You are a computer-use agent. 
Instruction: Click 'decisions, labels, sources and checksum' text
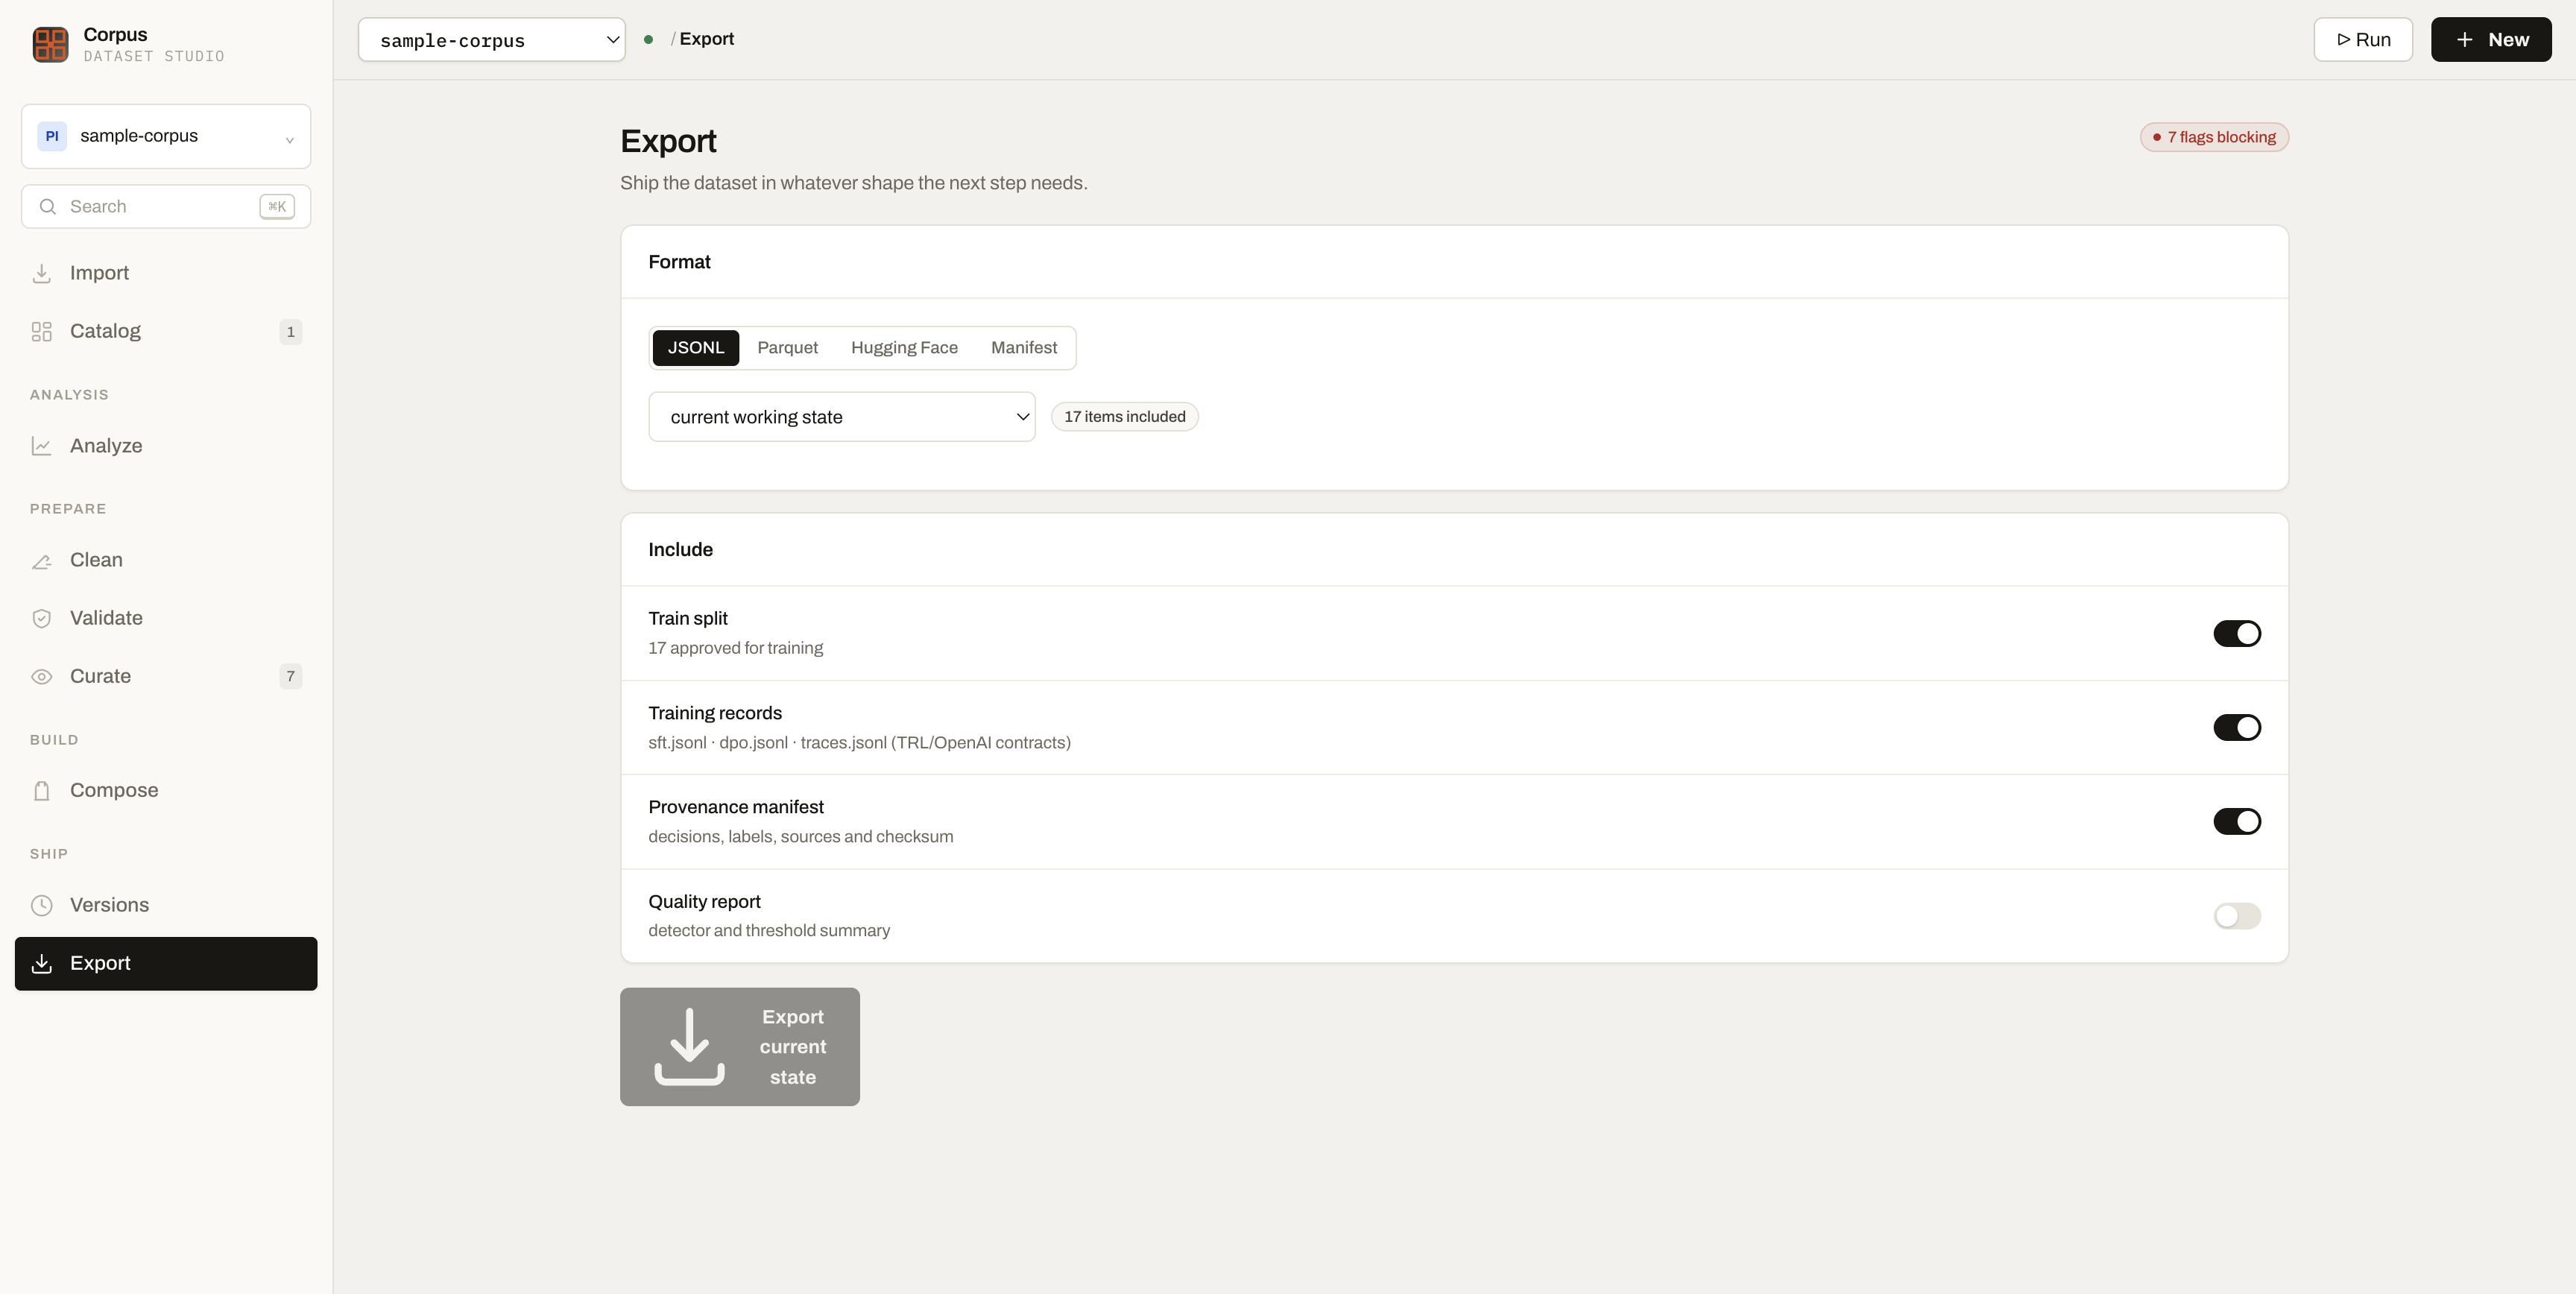(x=801, y=837)
